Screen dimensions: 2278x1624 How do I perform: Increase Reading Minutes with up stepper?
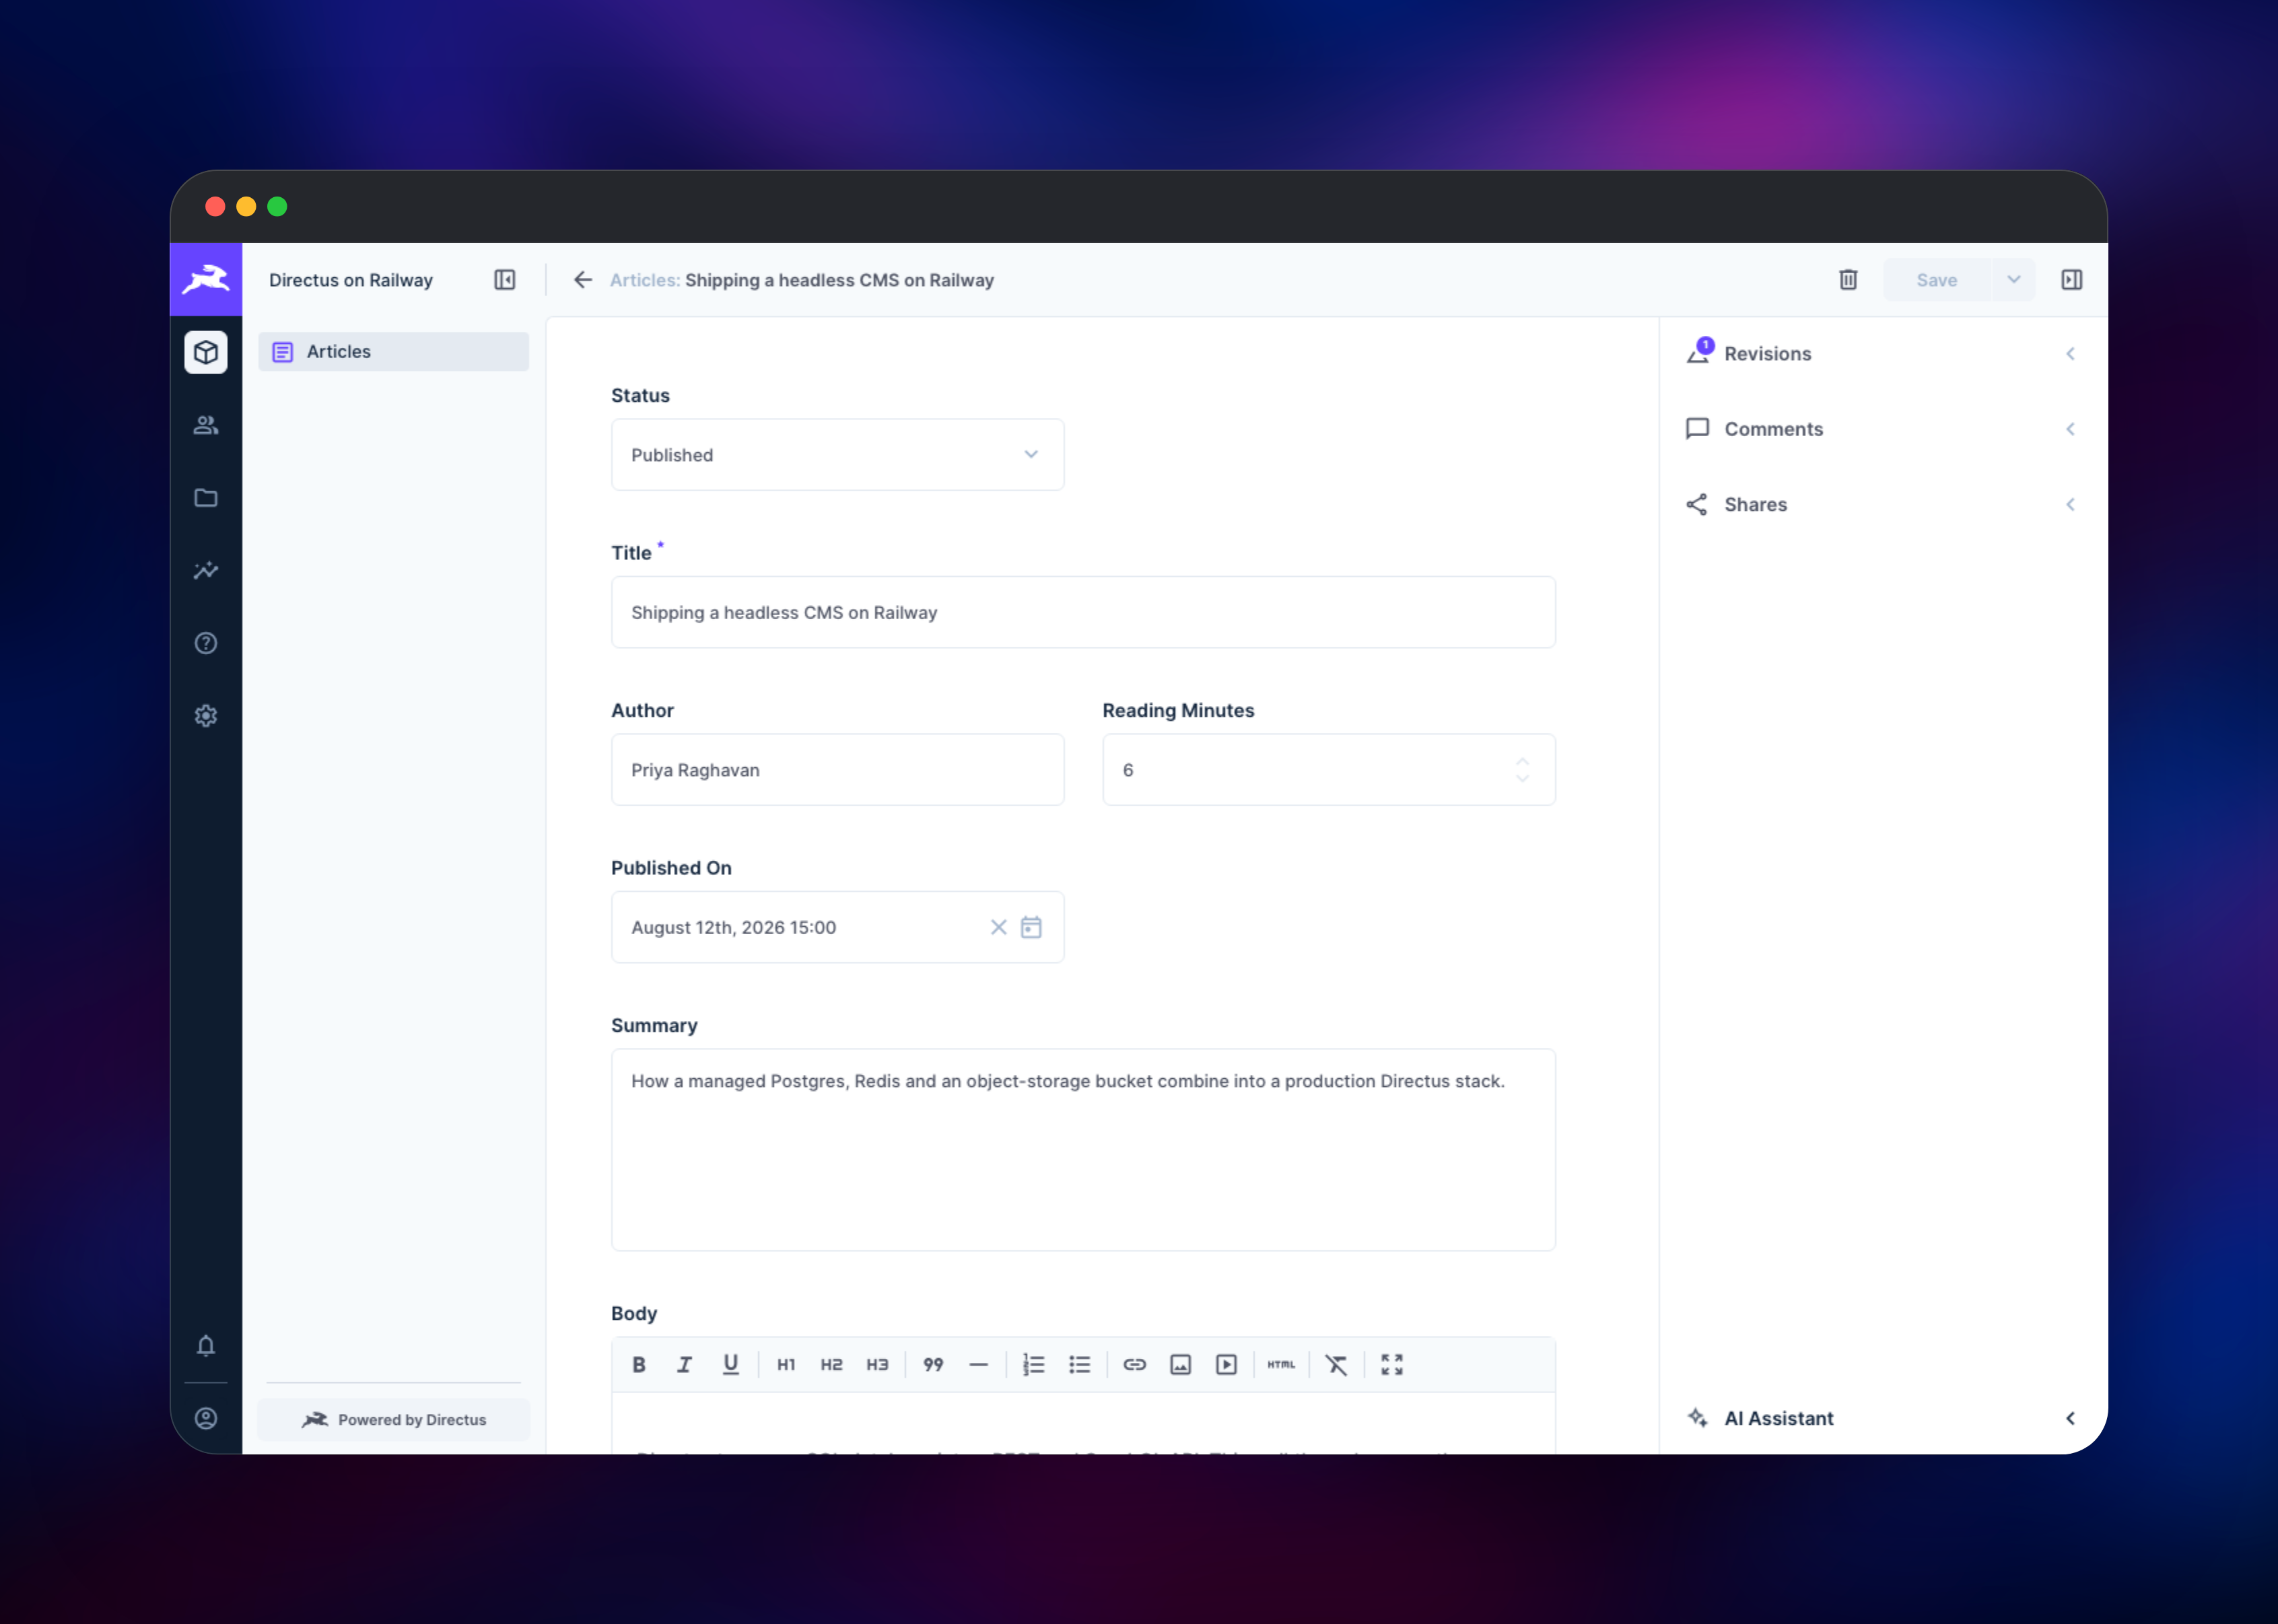coord(1522,762)
